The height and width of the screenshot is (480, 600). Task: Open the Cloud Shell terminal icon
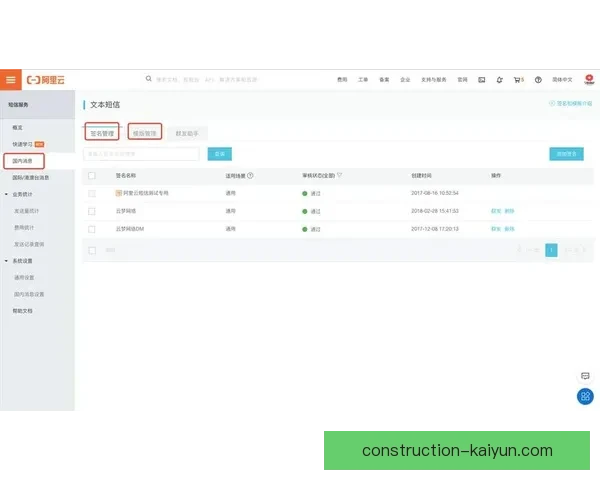tap(481, 79)
